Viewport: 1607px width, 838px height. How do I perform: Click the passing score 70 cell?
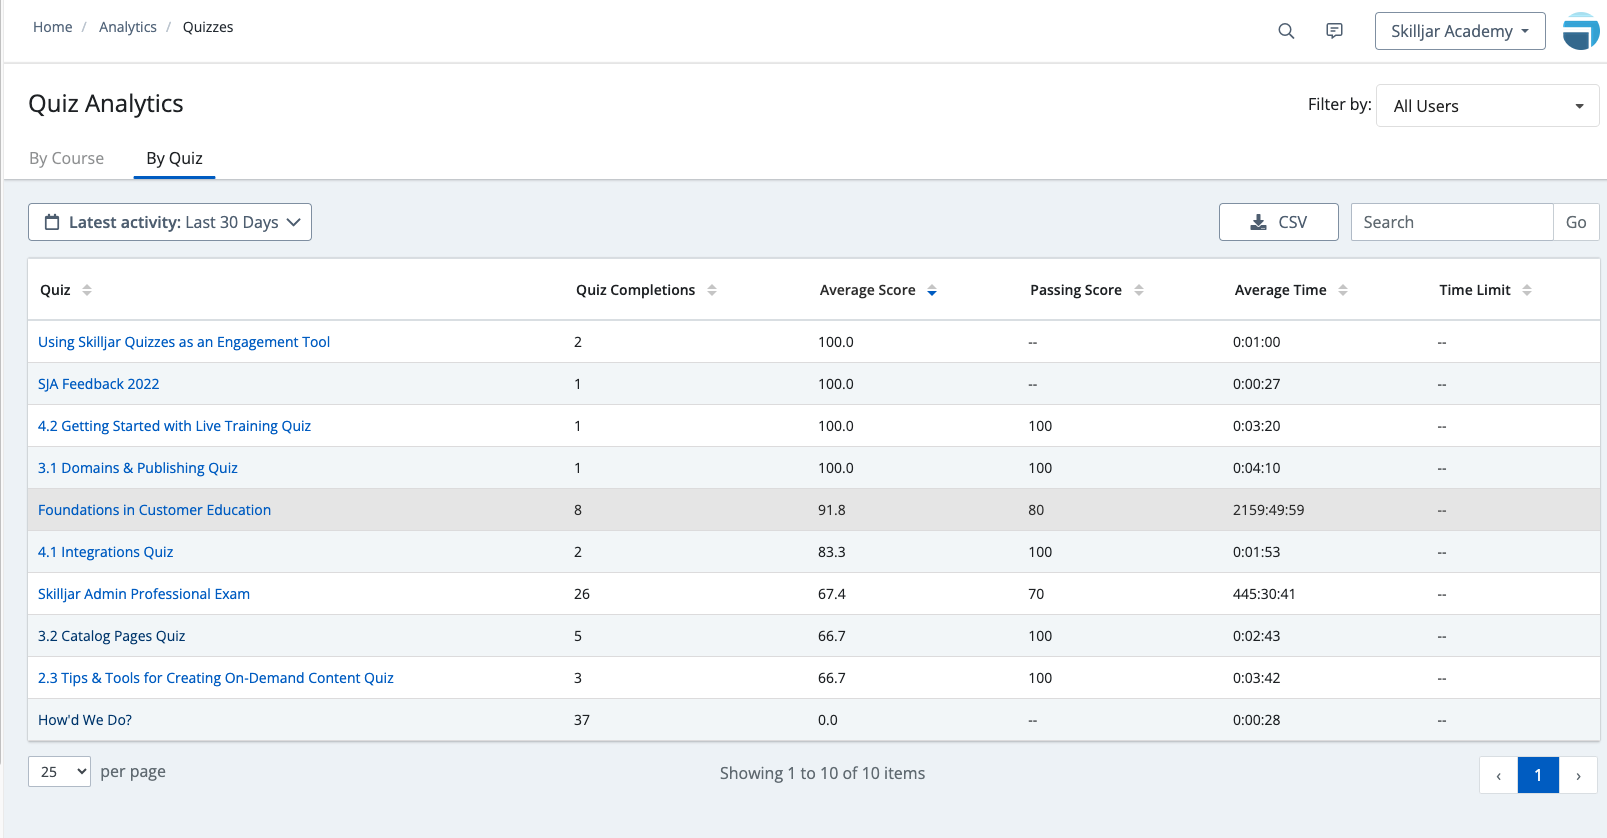click(x=1036, y=594)
